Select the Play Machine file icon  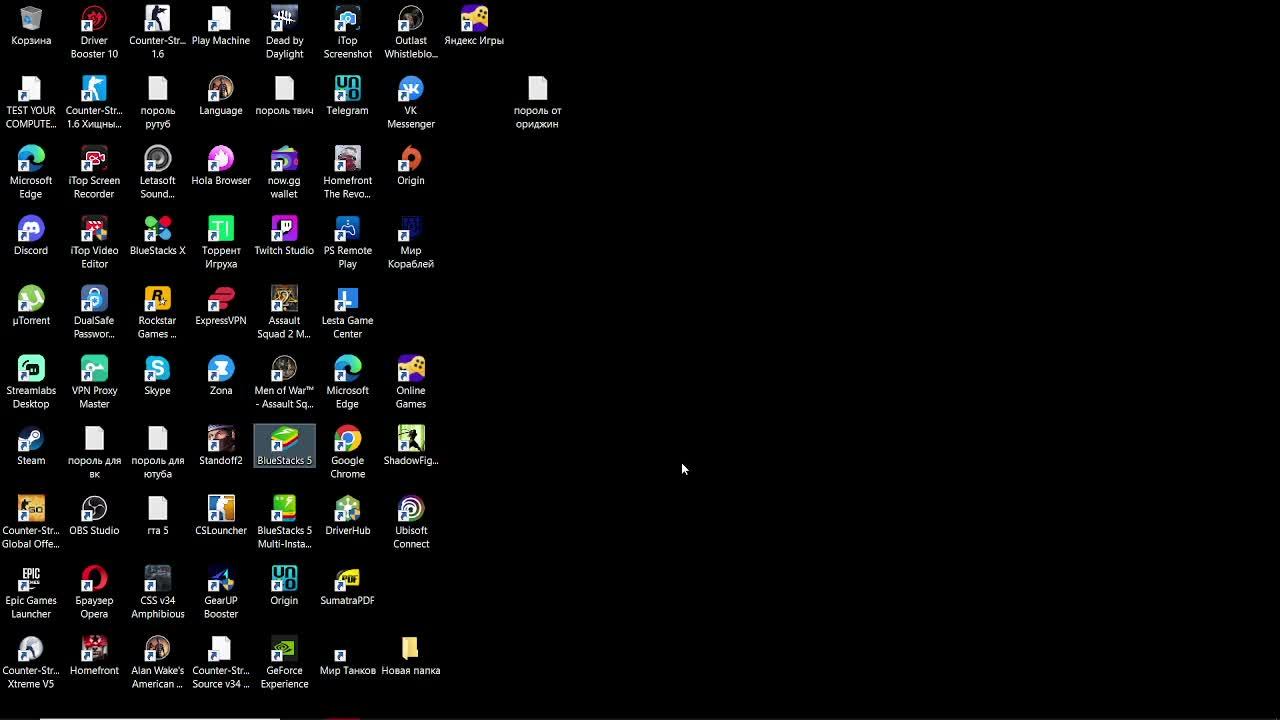[221, 26]
